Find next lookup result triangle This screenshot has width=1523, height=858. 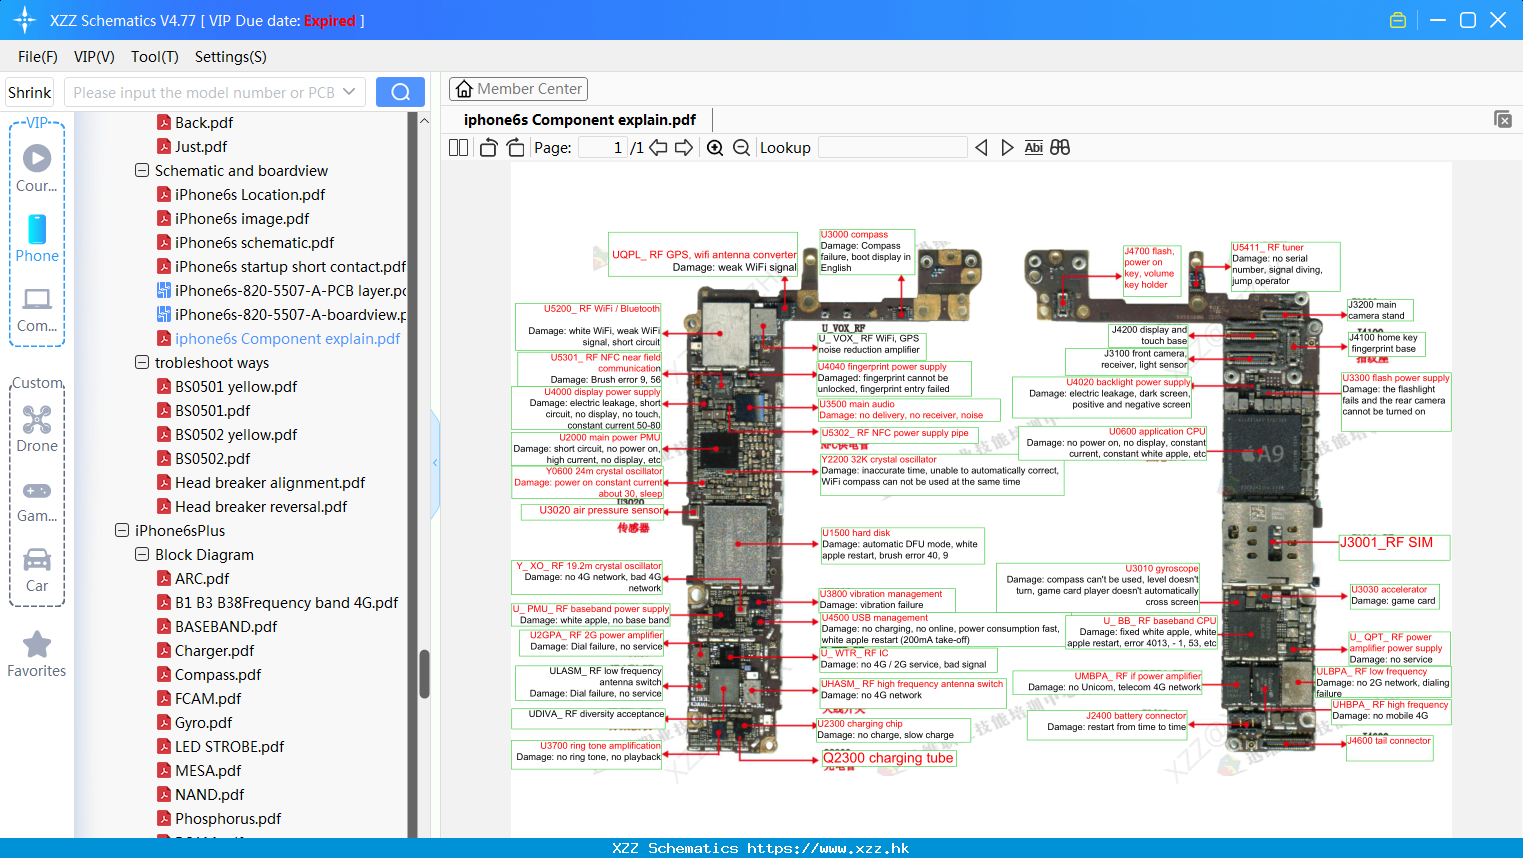click(x=1007, y=147)
